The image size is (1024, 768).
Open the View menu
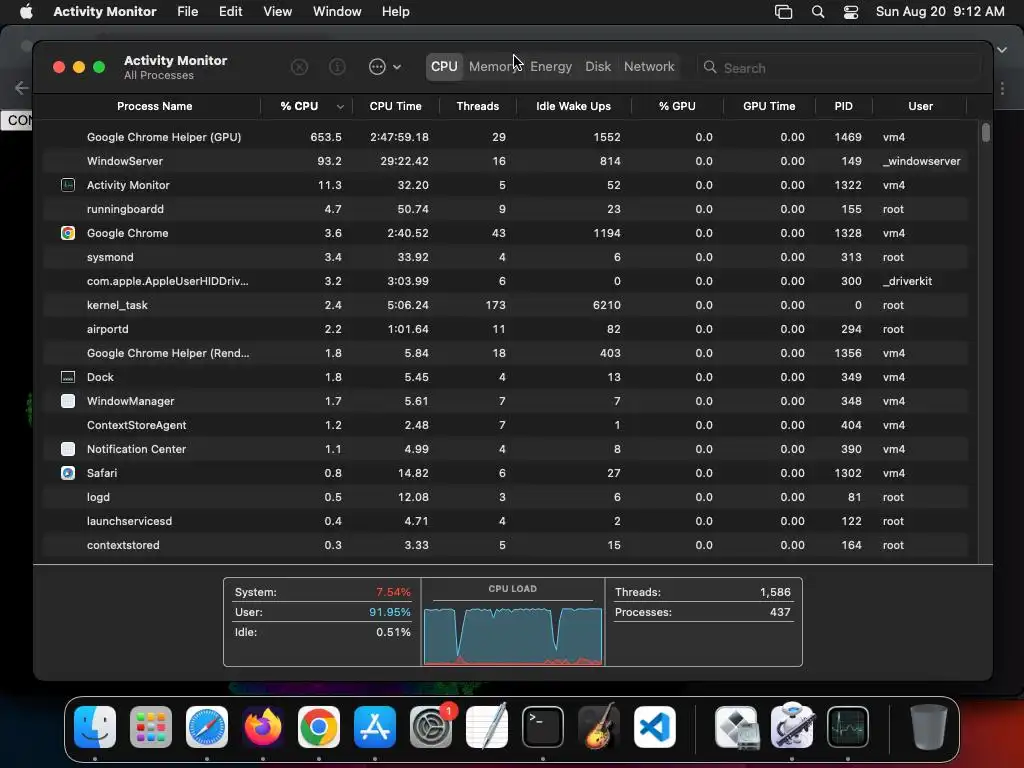278,12
